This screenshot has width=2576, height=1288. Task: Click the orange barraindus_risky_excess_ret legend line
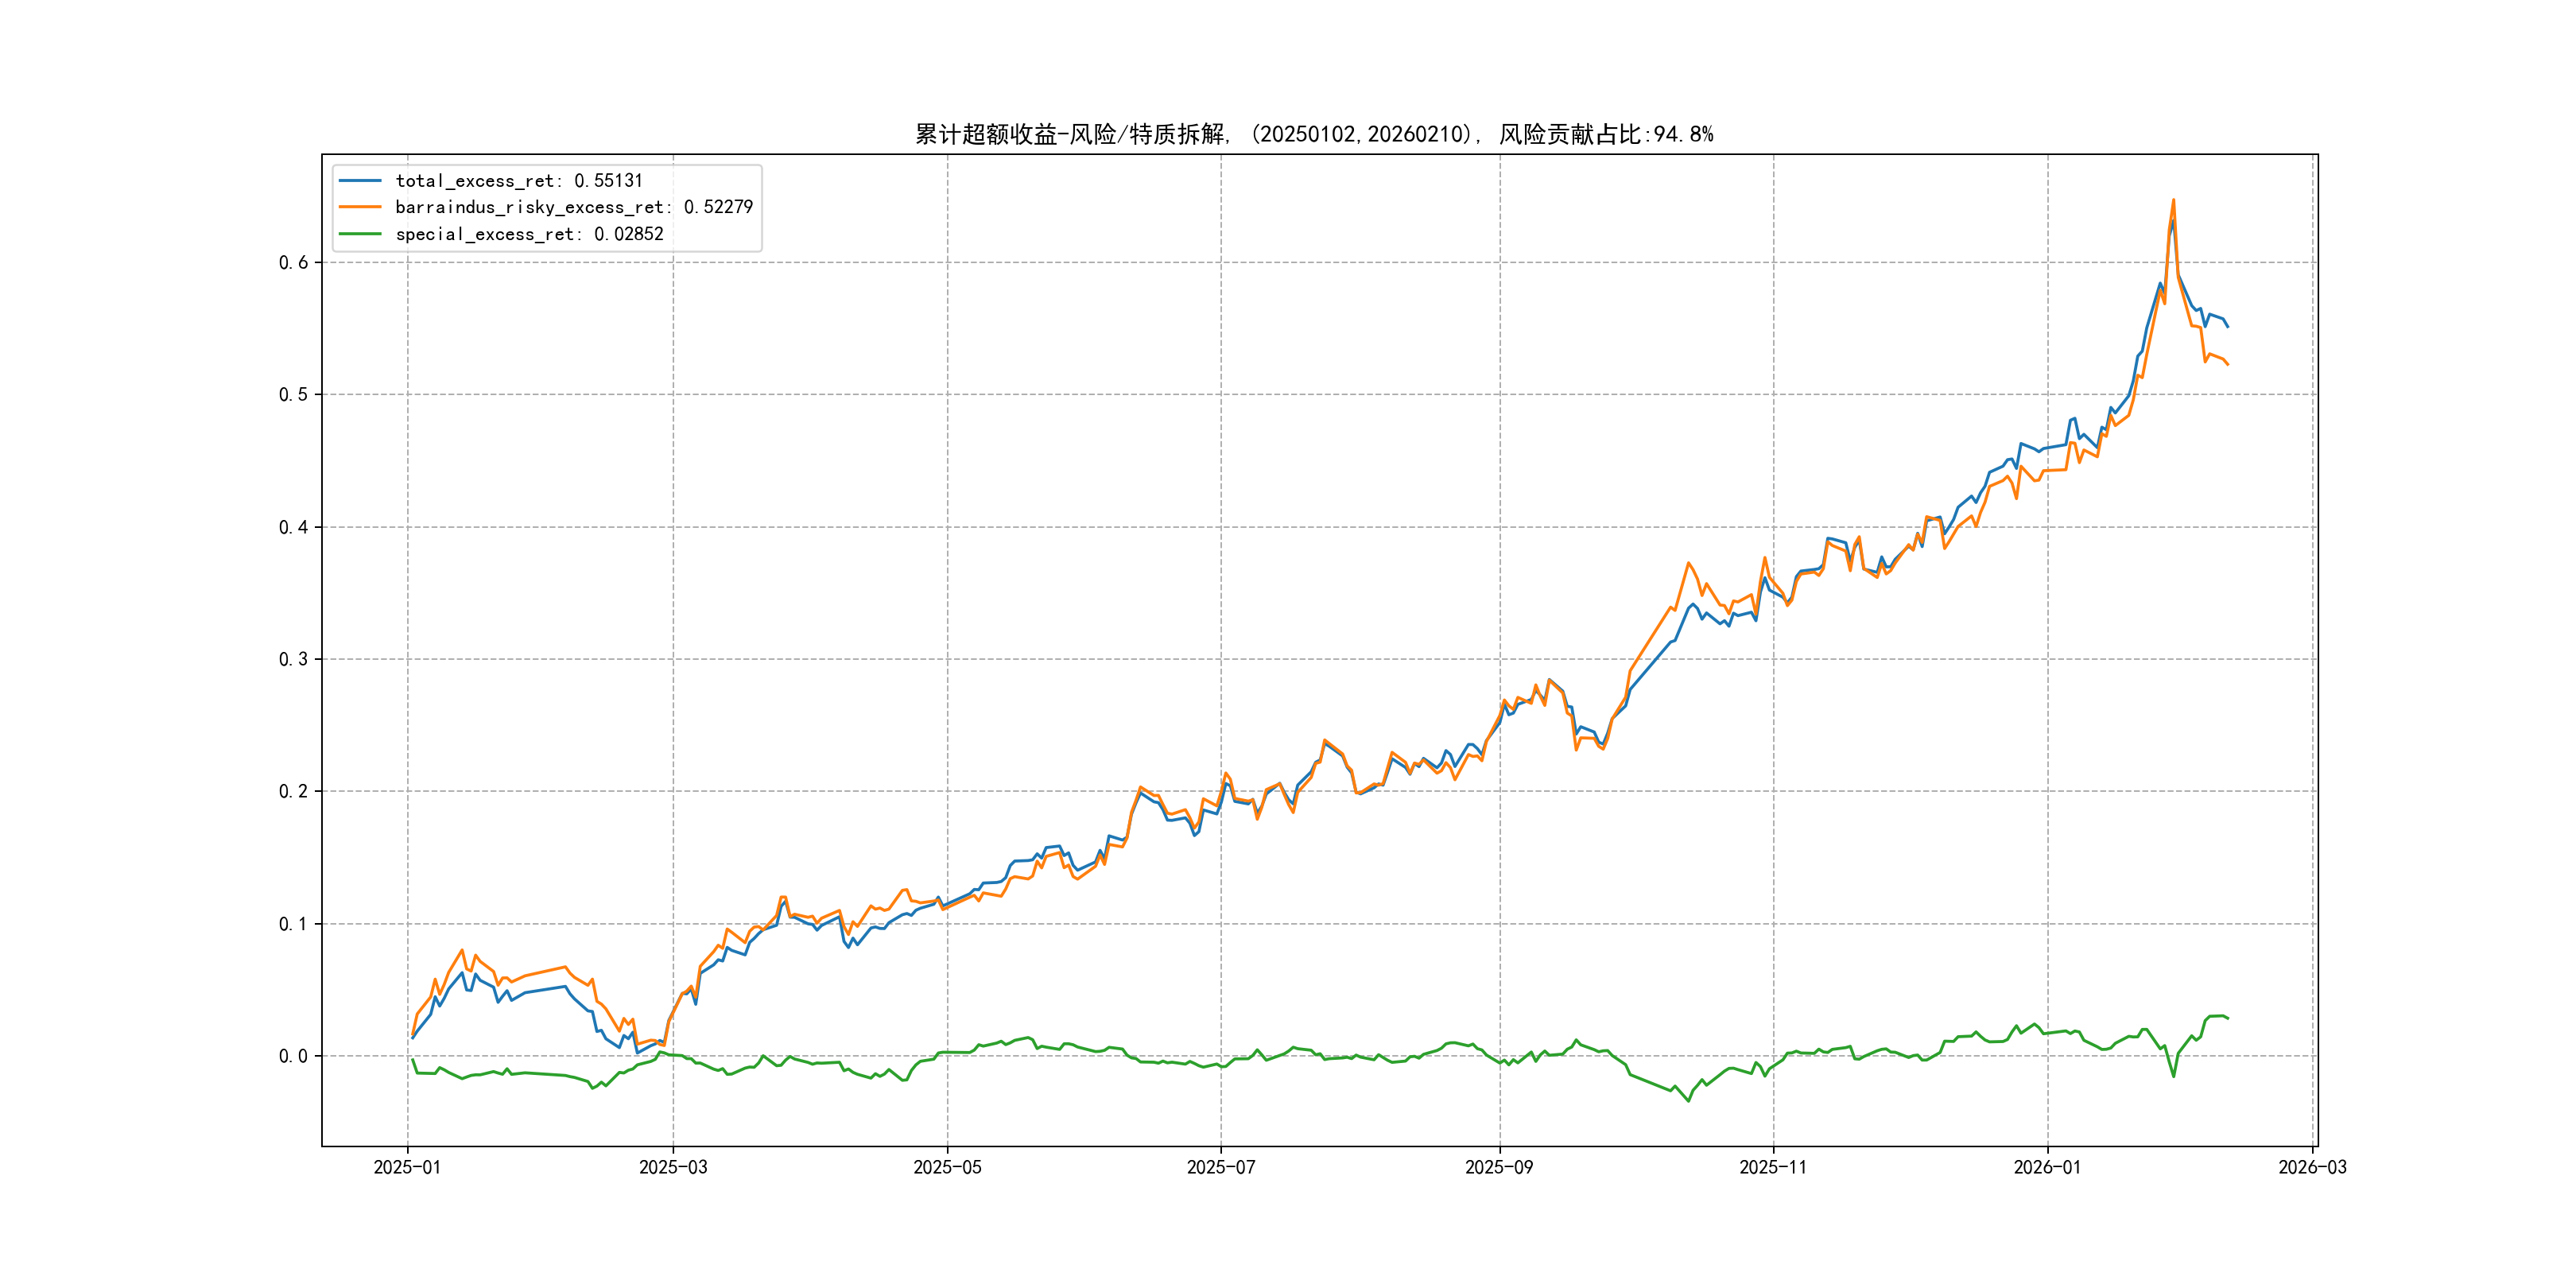360,207
